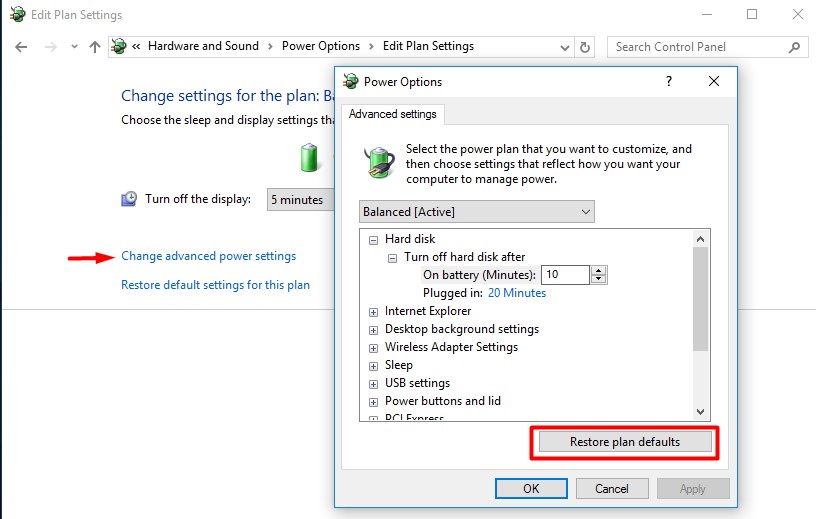The image size is (816, 519).
Task: Click Restore plan defaults button
Action: 624,442
